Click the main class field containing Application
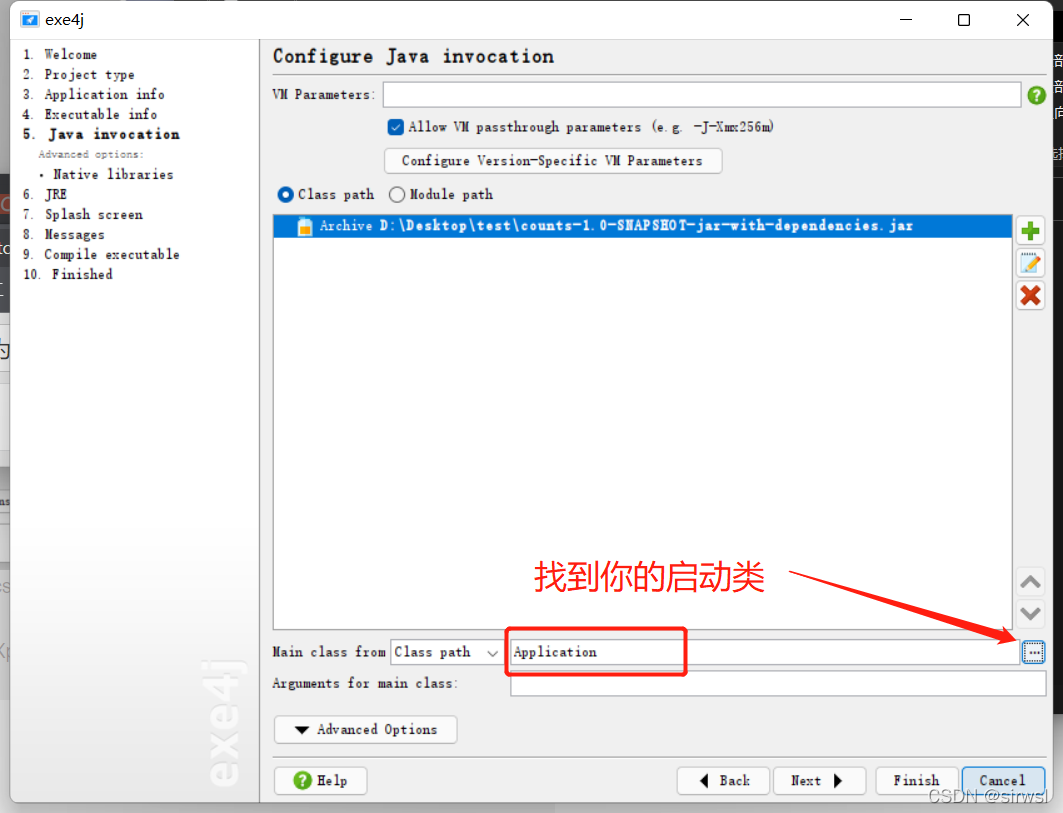 765,652
